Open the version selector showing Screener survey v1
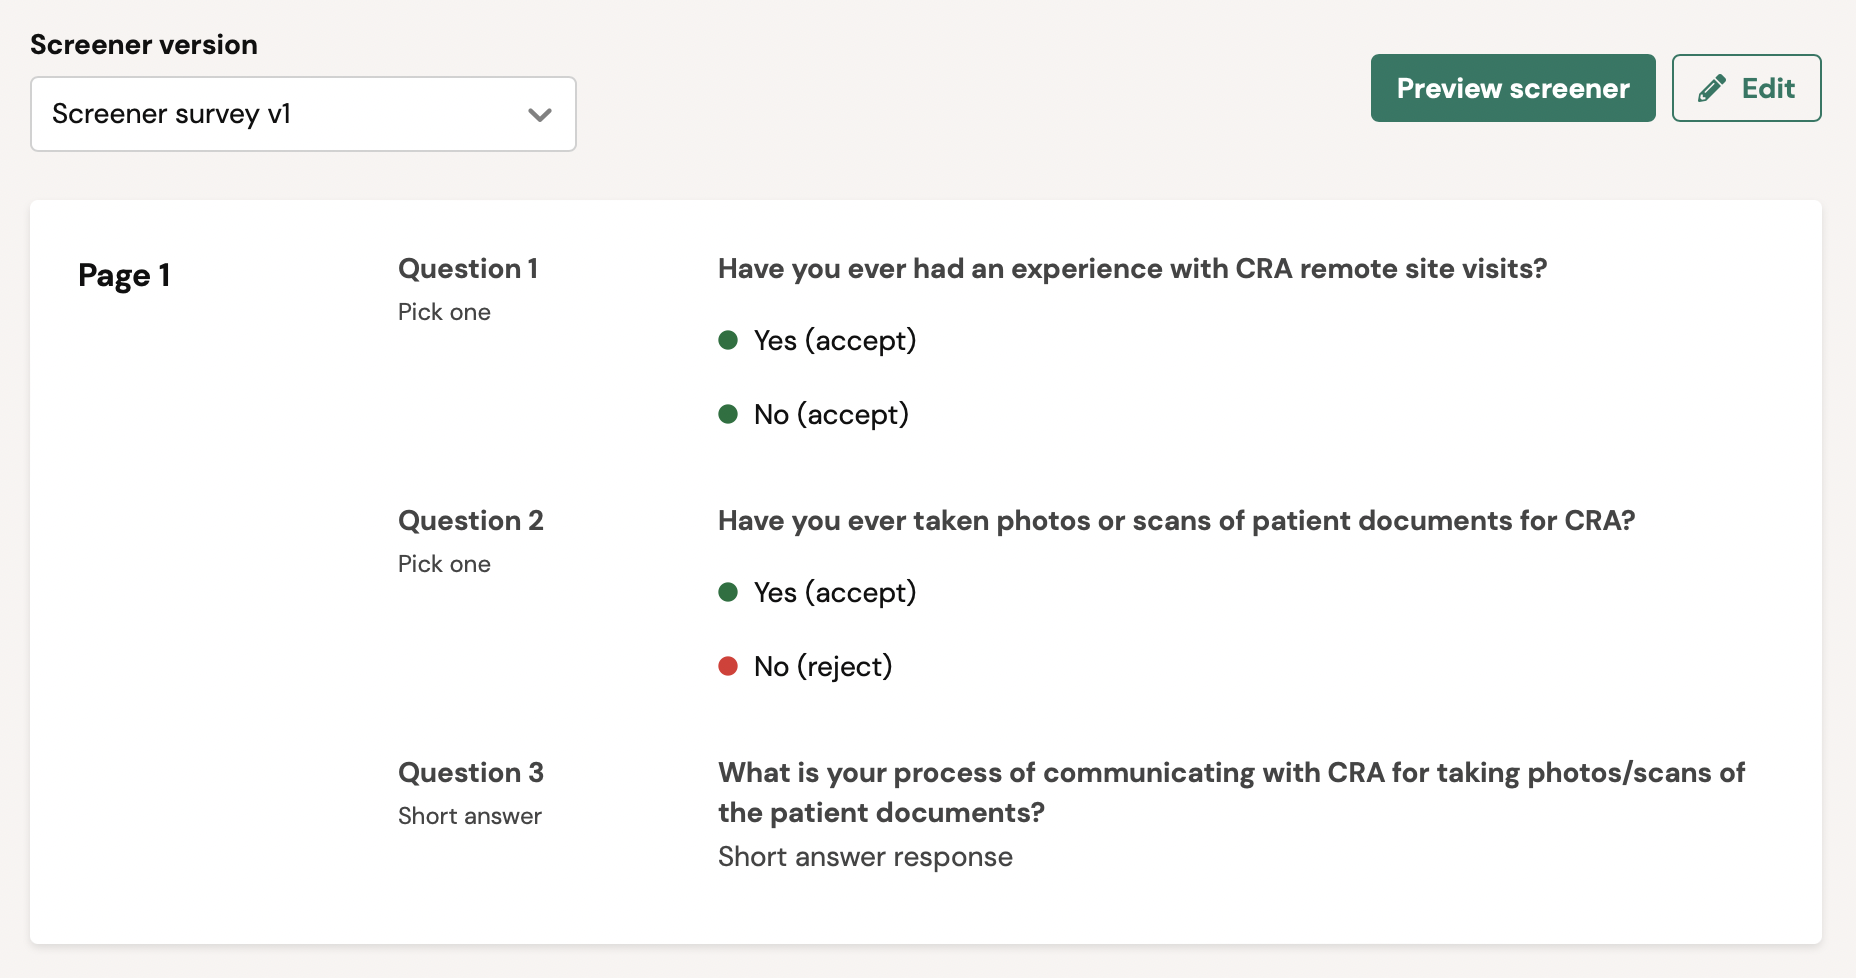The width and height of the screenshot is (1856, 978). click(x=303, y=114)
